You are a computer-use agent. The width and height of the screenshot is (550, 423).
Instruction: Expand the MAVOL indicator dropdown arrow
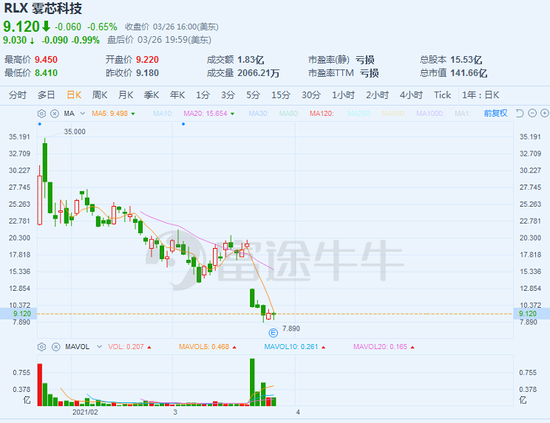[x=99, y=347]
